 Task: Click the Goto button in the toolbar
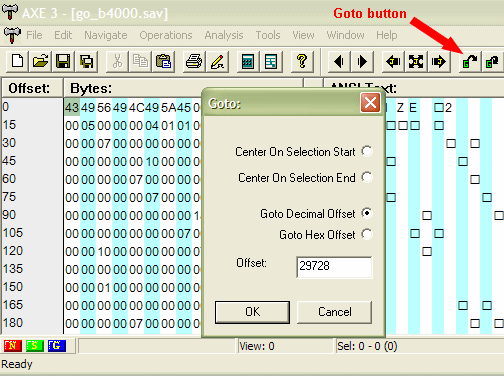(469, 62)
